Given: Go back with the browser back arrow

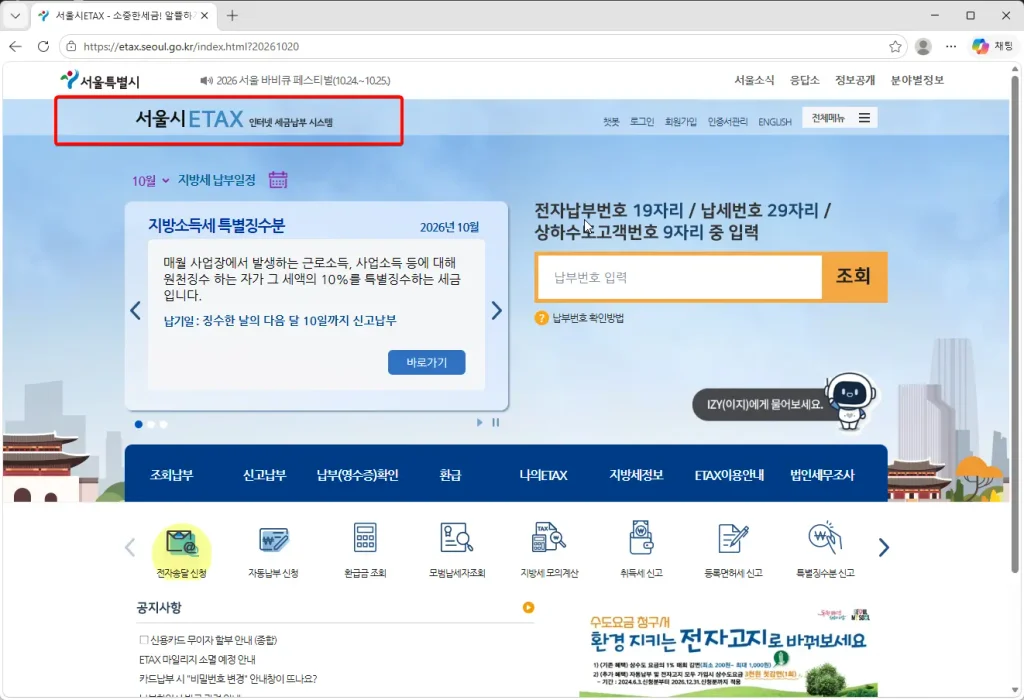Looking at the screenshot, I should coord(15,46).
